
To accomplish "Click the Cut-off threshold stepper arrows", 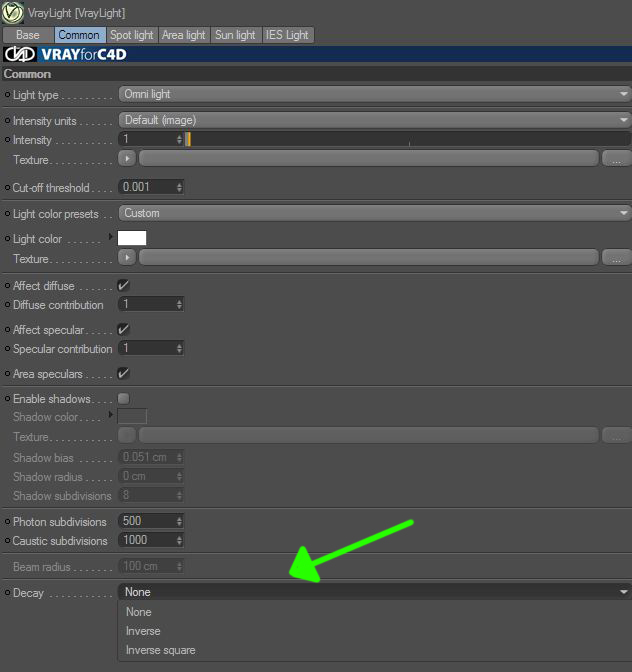I will coord(179,187).
